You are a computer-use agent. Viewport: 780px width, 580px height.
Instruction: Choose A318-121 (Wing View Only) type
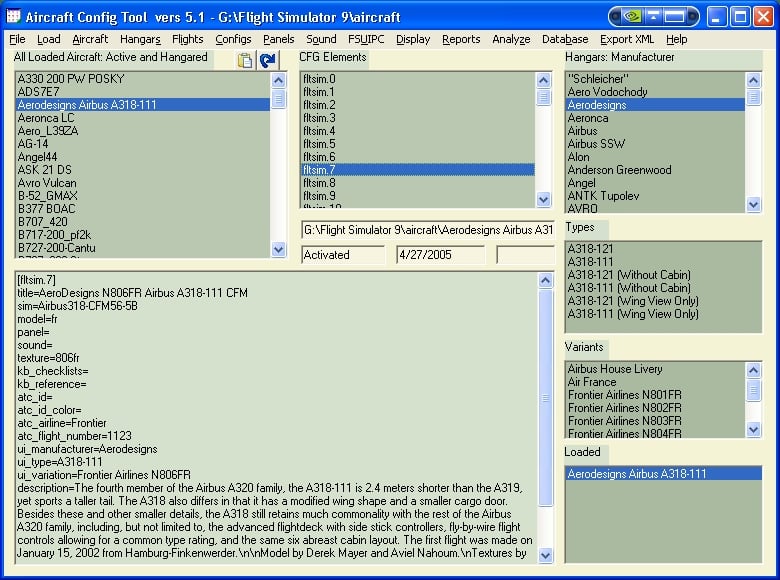pos(632,301)
